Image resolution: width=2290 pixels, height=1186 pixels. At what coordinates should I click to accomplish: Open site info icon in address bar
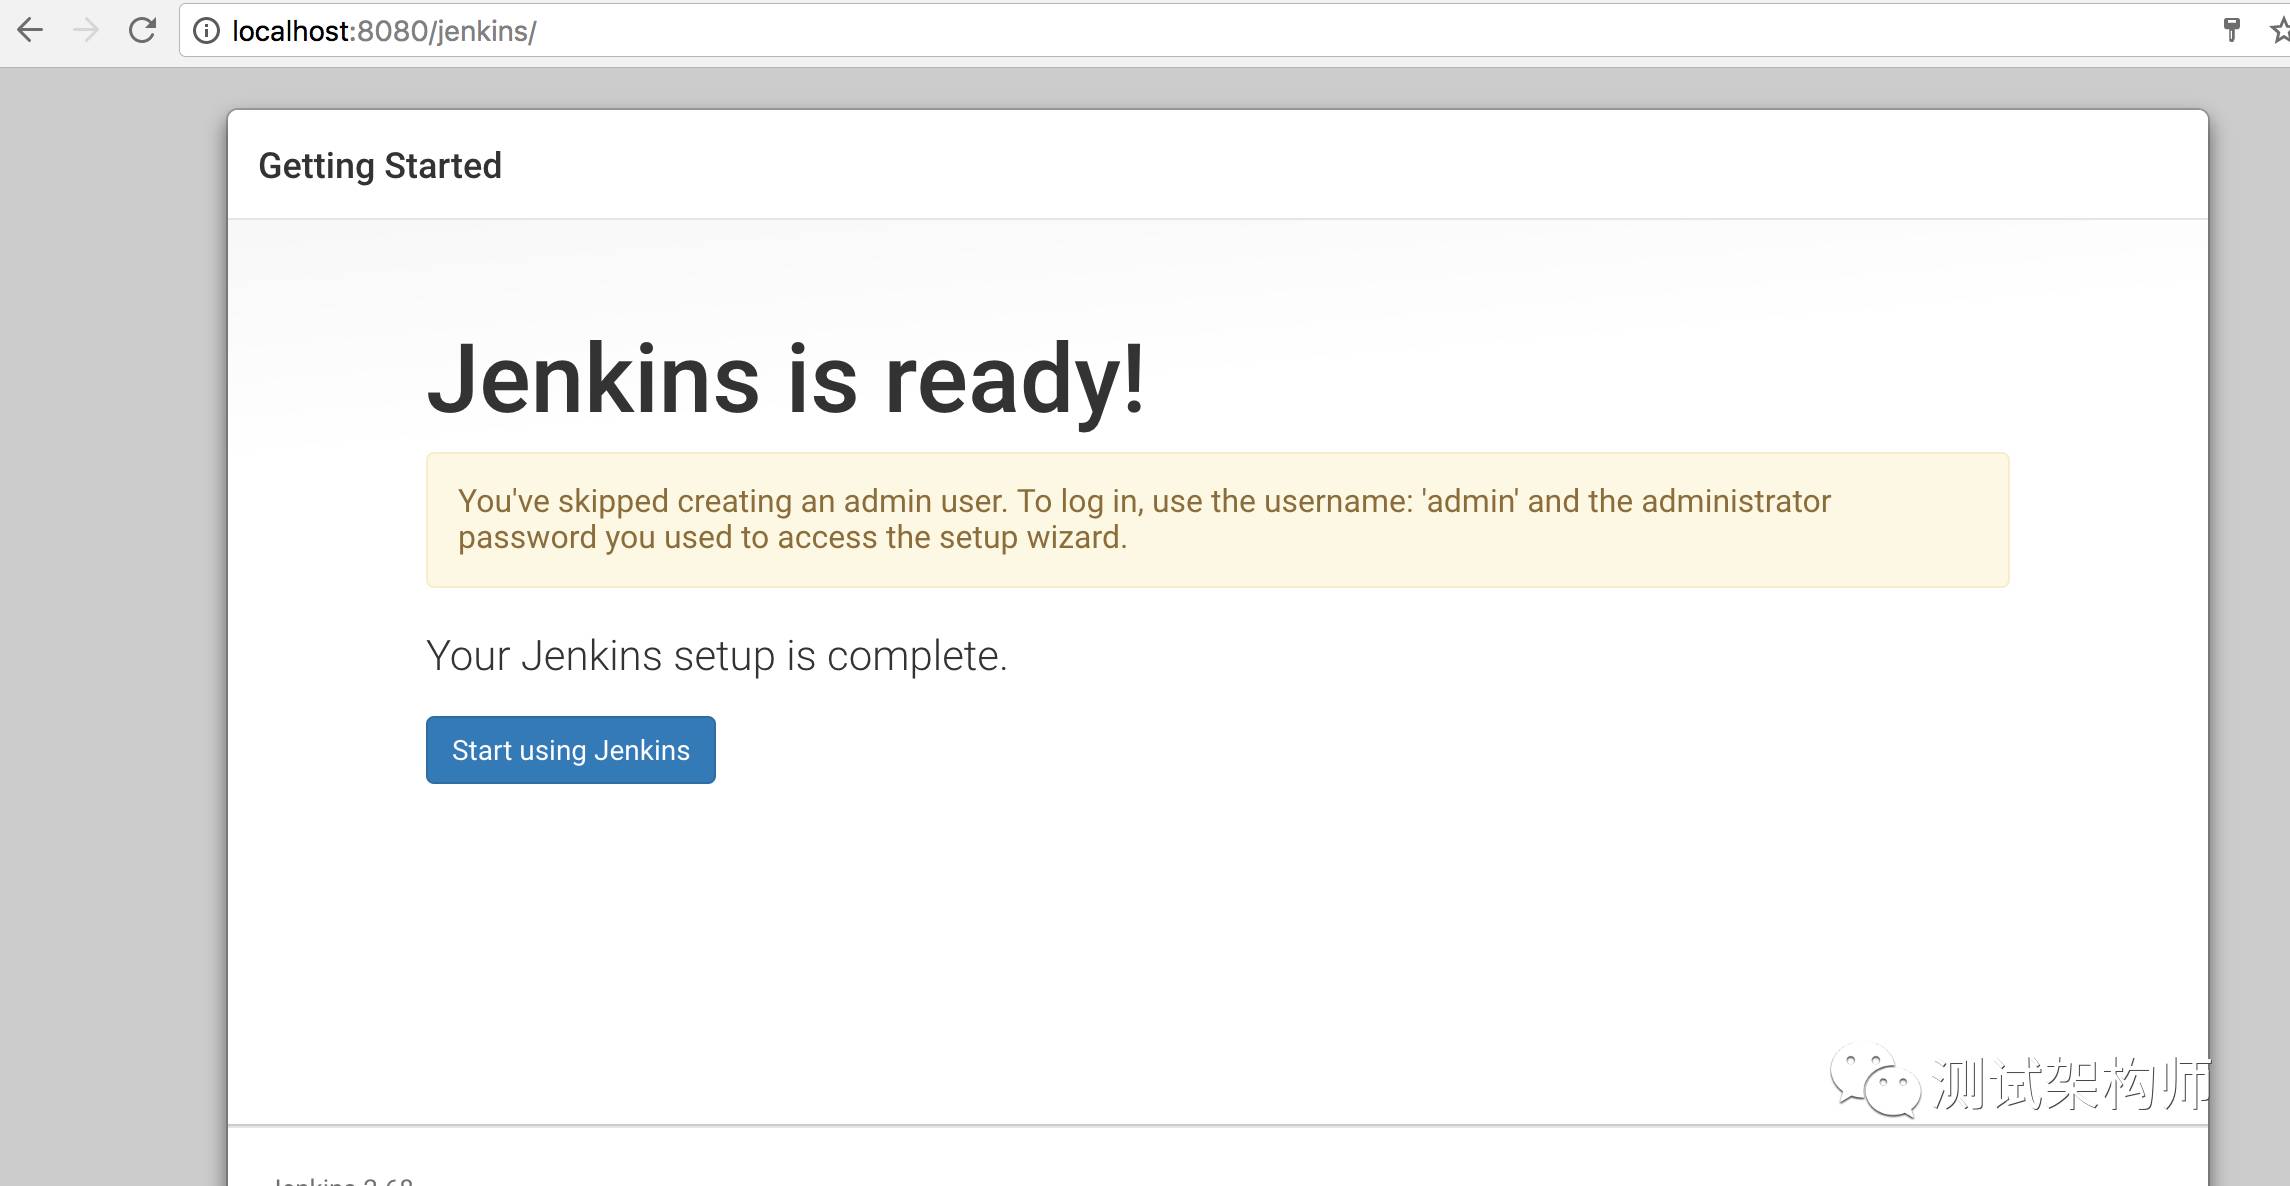206,31
